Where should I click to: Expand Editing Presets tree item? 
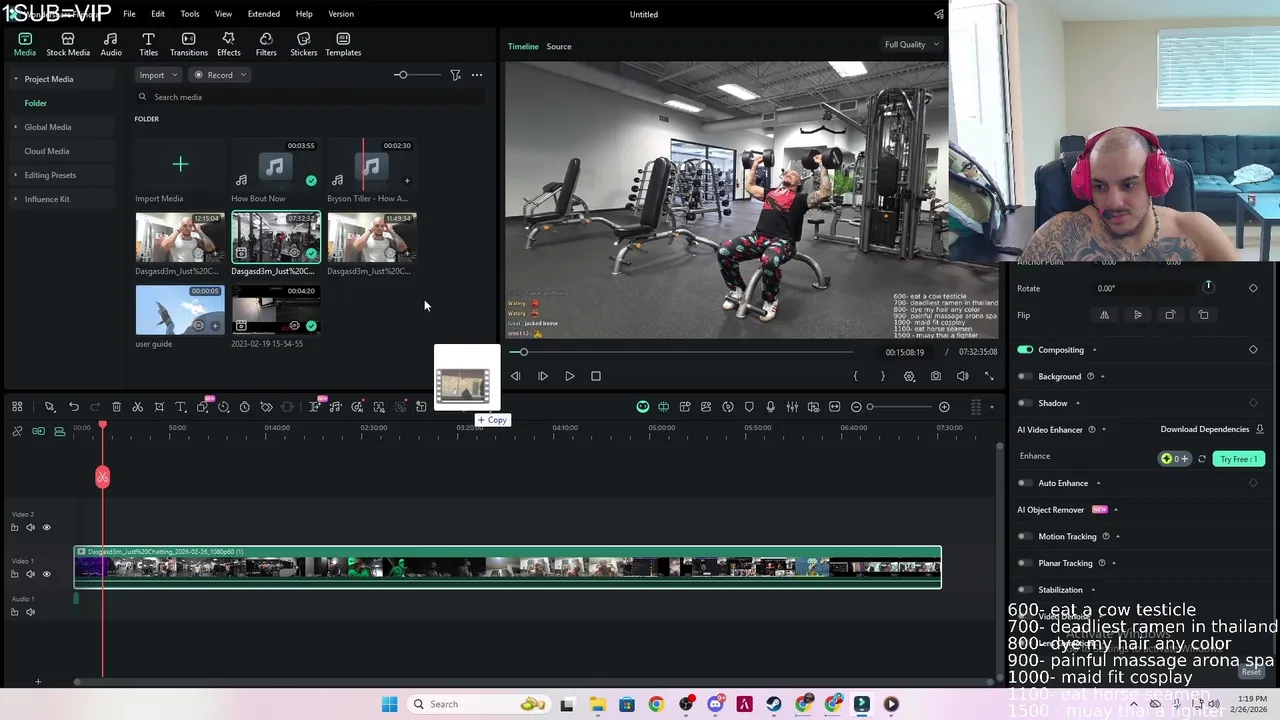tap(15, 175)
